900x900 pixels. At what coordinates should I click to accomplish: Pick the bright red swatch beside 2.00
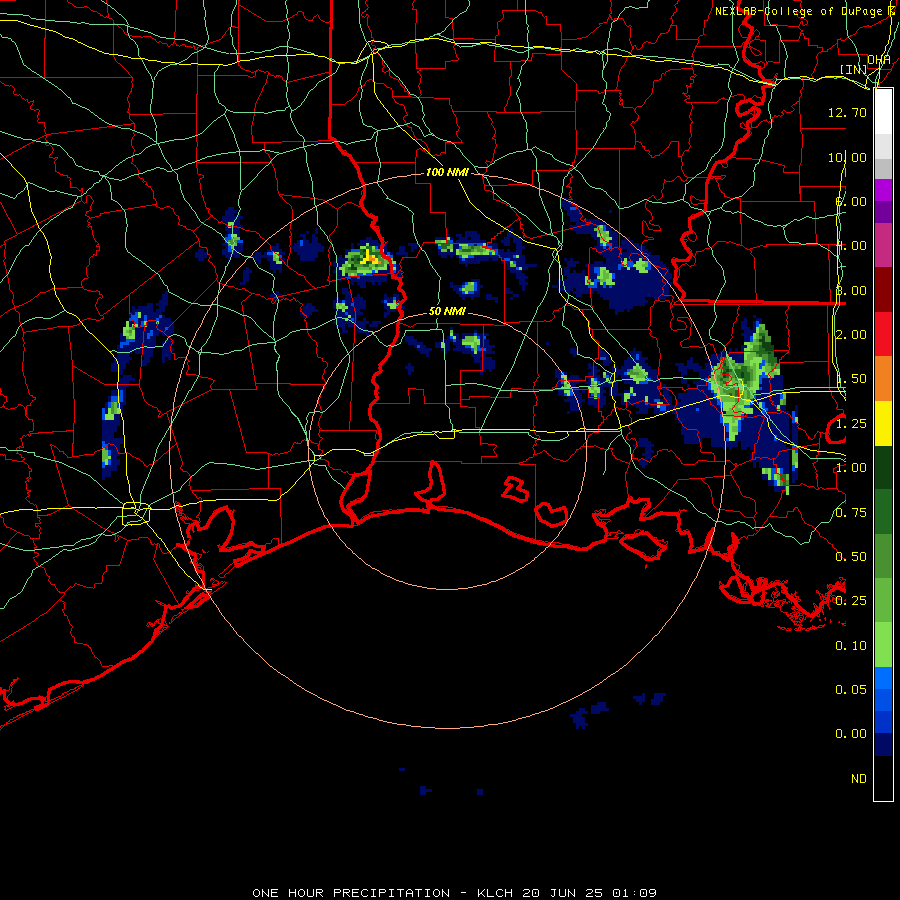pyautogui.click(x=883, y=334)
